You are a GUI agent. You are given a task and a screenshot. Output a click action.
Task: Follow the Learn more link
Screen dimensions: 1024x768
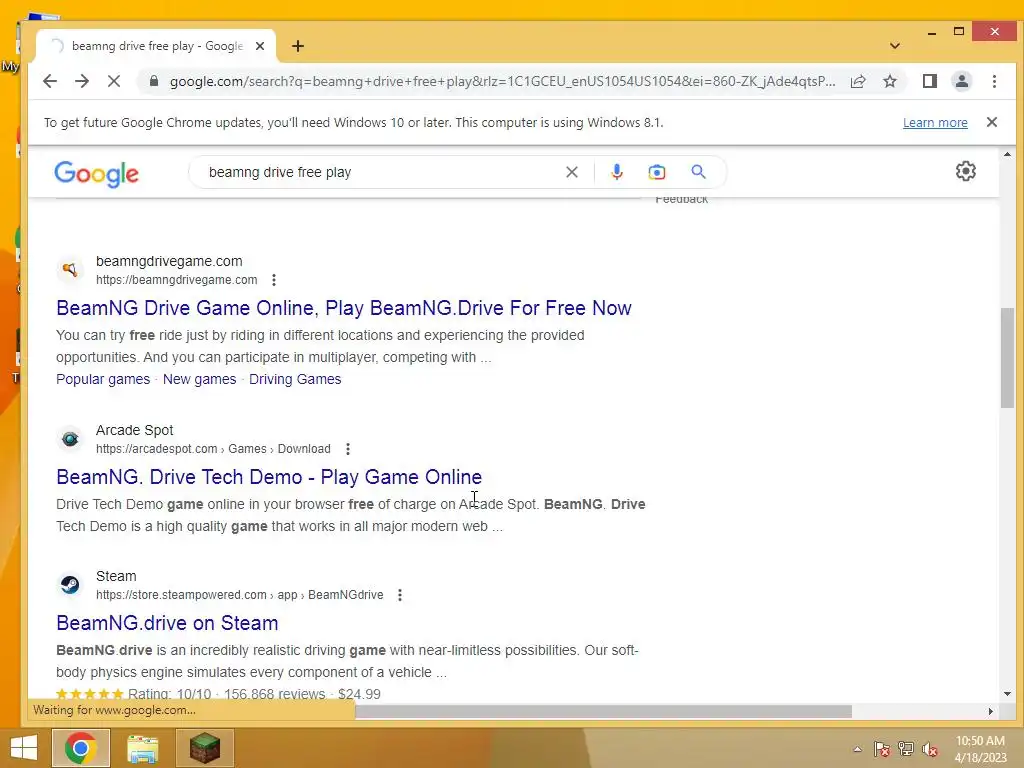935,123
